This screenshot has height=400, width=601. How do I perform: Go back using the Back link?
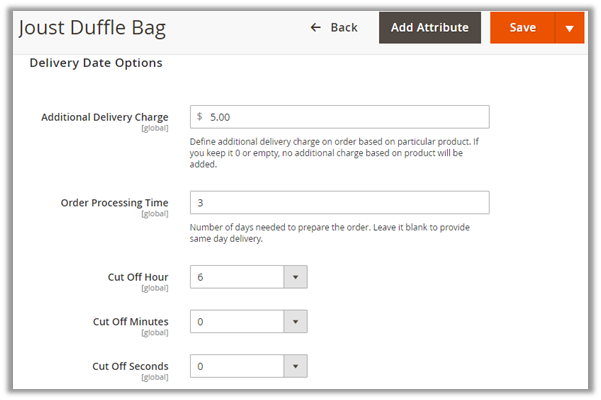[x=343, y=27]
